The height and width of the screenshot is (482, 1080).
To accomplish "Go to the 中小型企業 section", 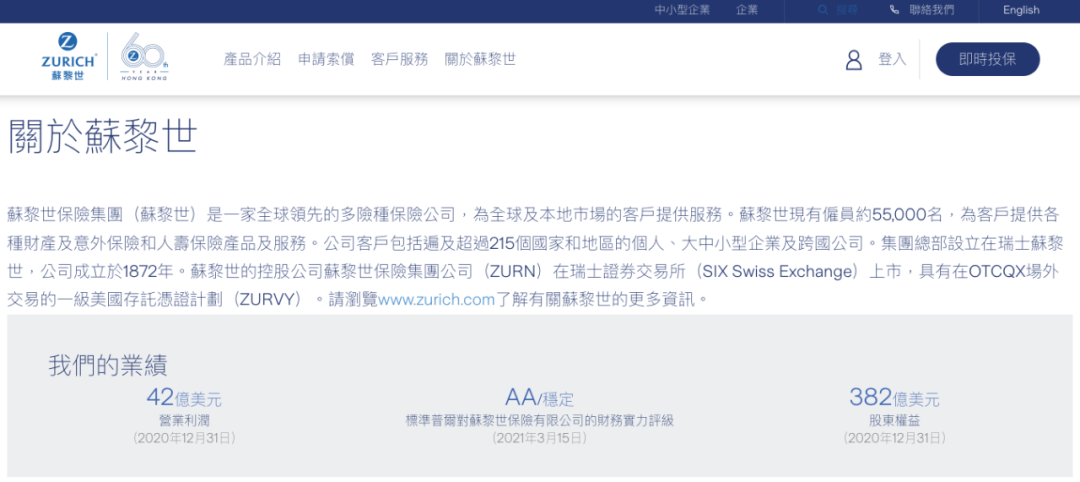I will pyautogui.click(x=682, y=10).
